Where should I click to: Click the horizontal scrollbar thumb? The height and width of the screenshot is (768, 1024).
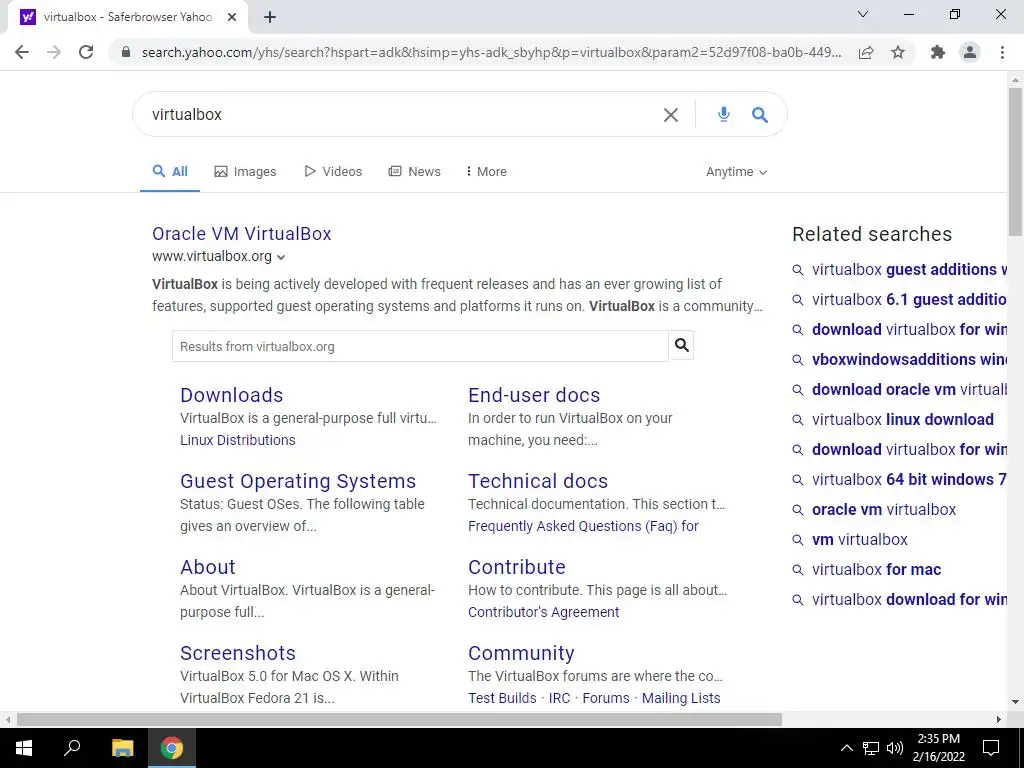399,720
